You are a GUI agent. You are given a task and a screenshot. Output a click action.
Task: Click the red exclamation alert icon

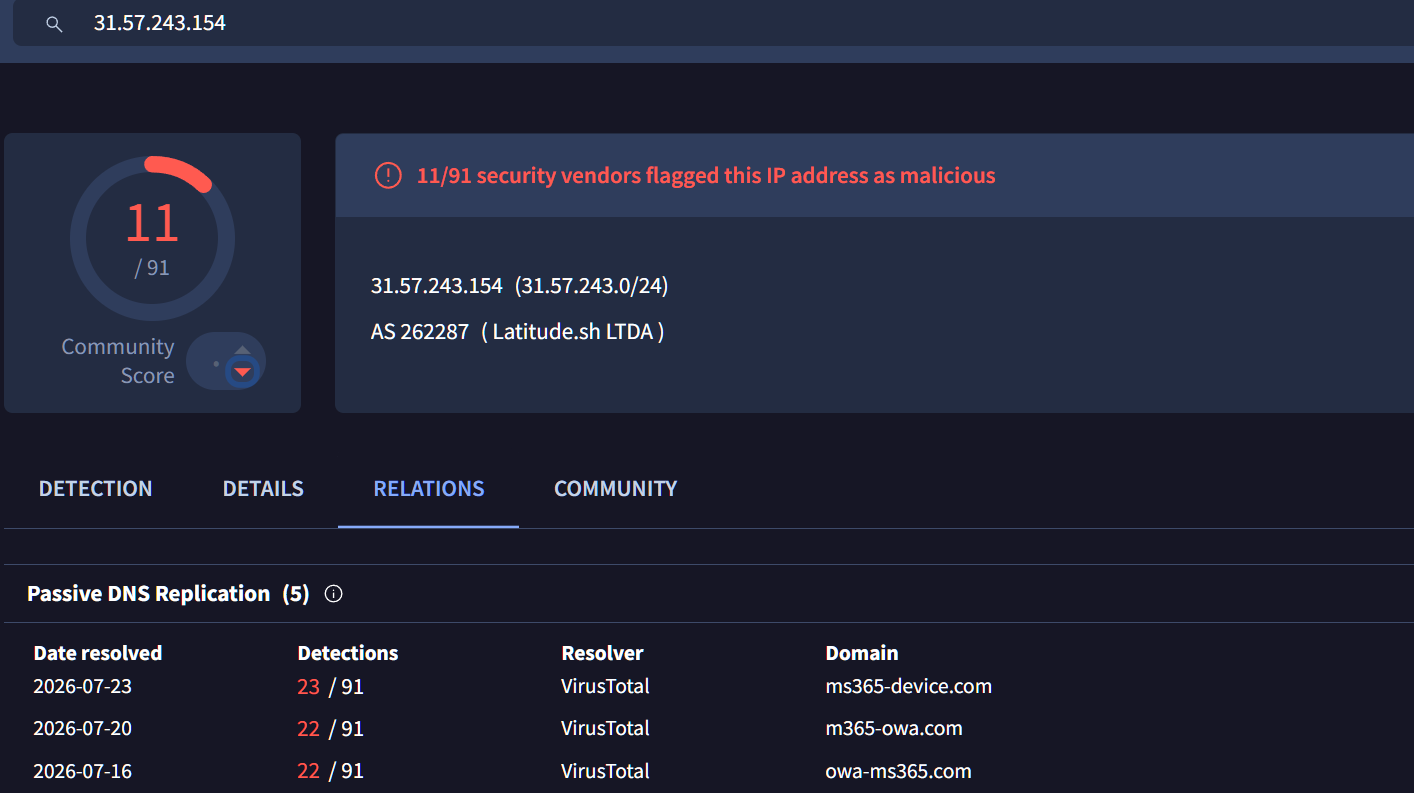coord(388,176)
